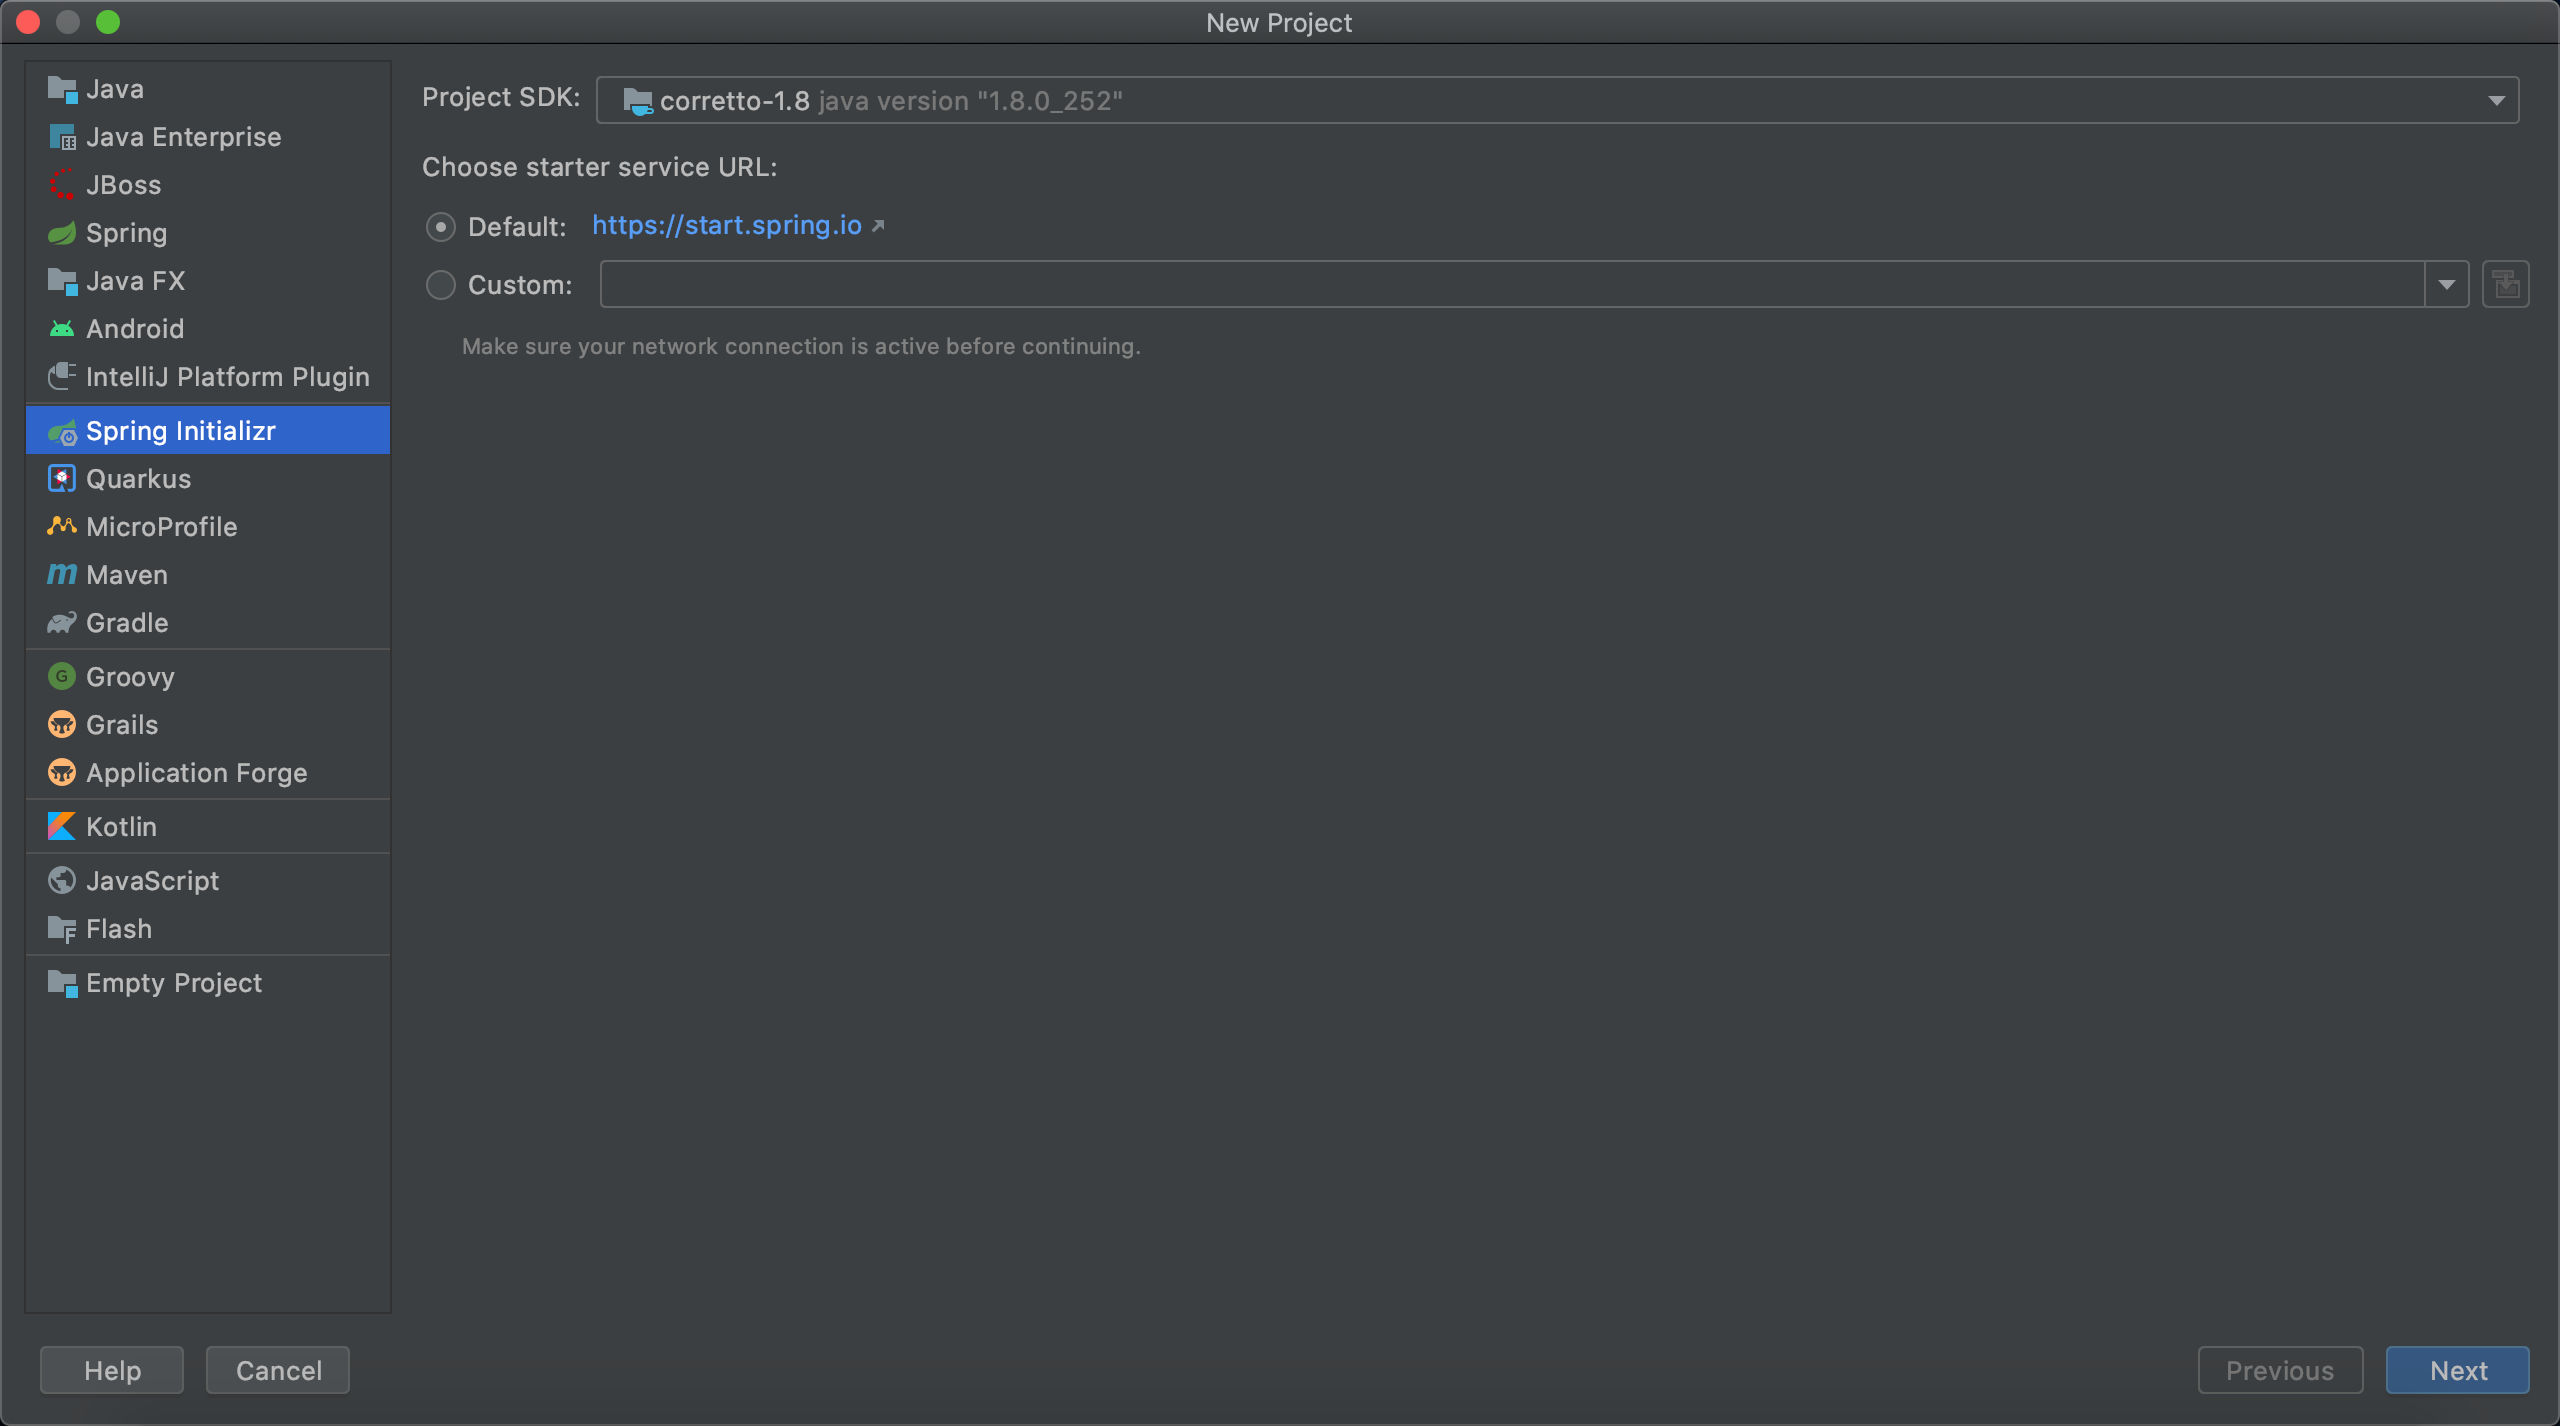The height and width of the screenshot is (1426, 2560).
Task: Click the Java Enterprise icon
Action: pyautogui.click(x=62, y=137)
